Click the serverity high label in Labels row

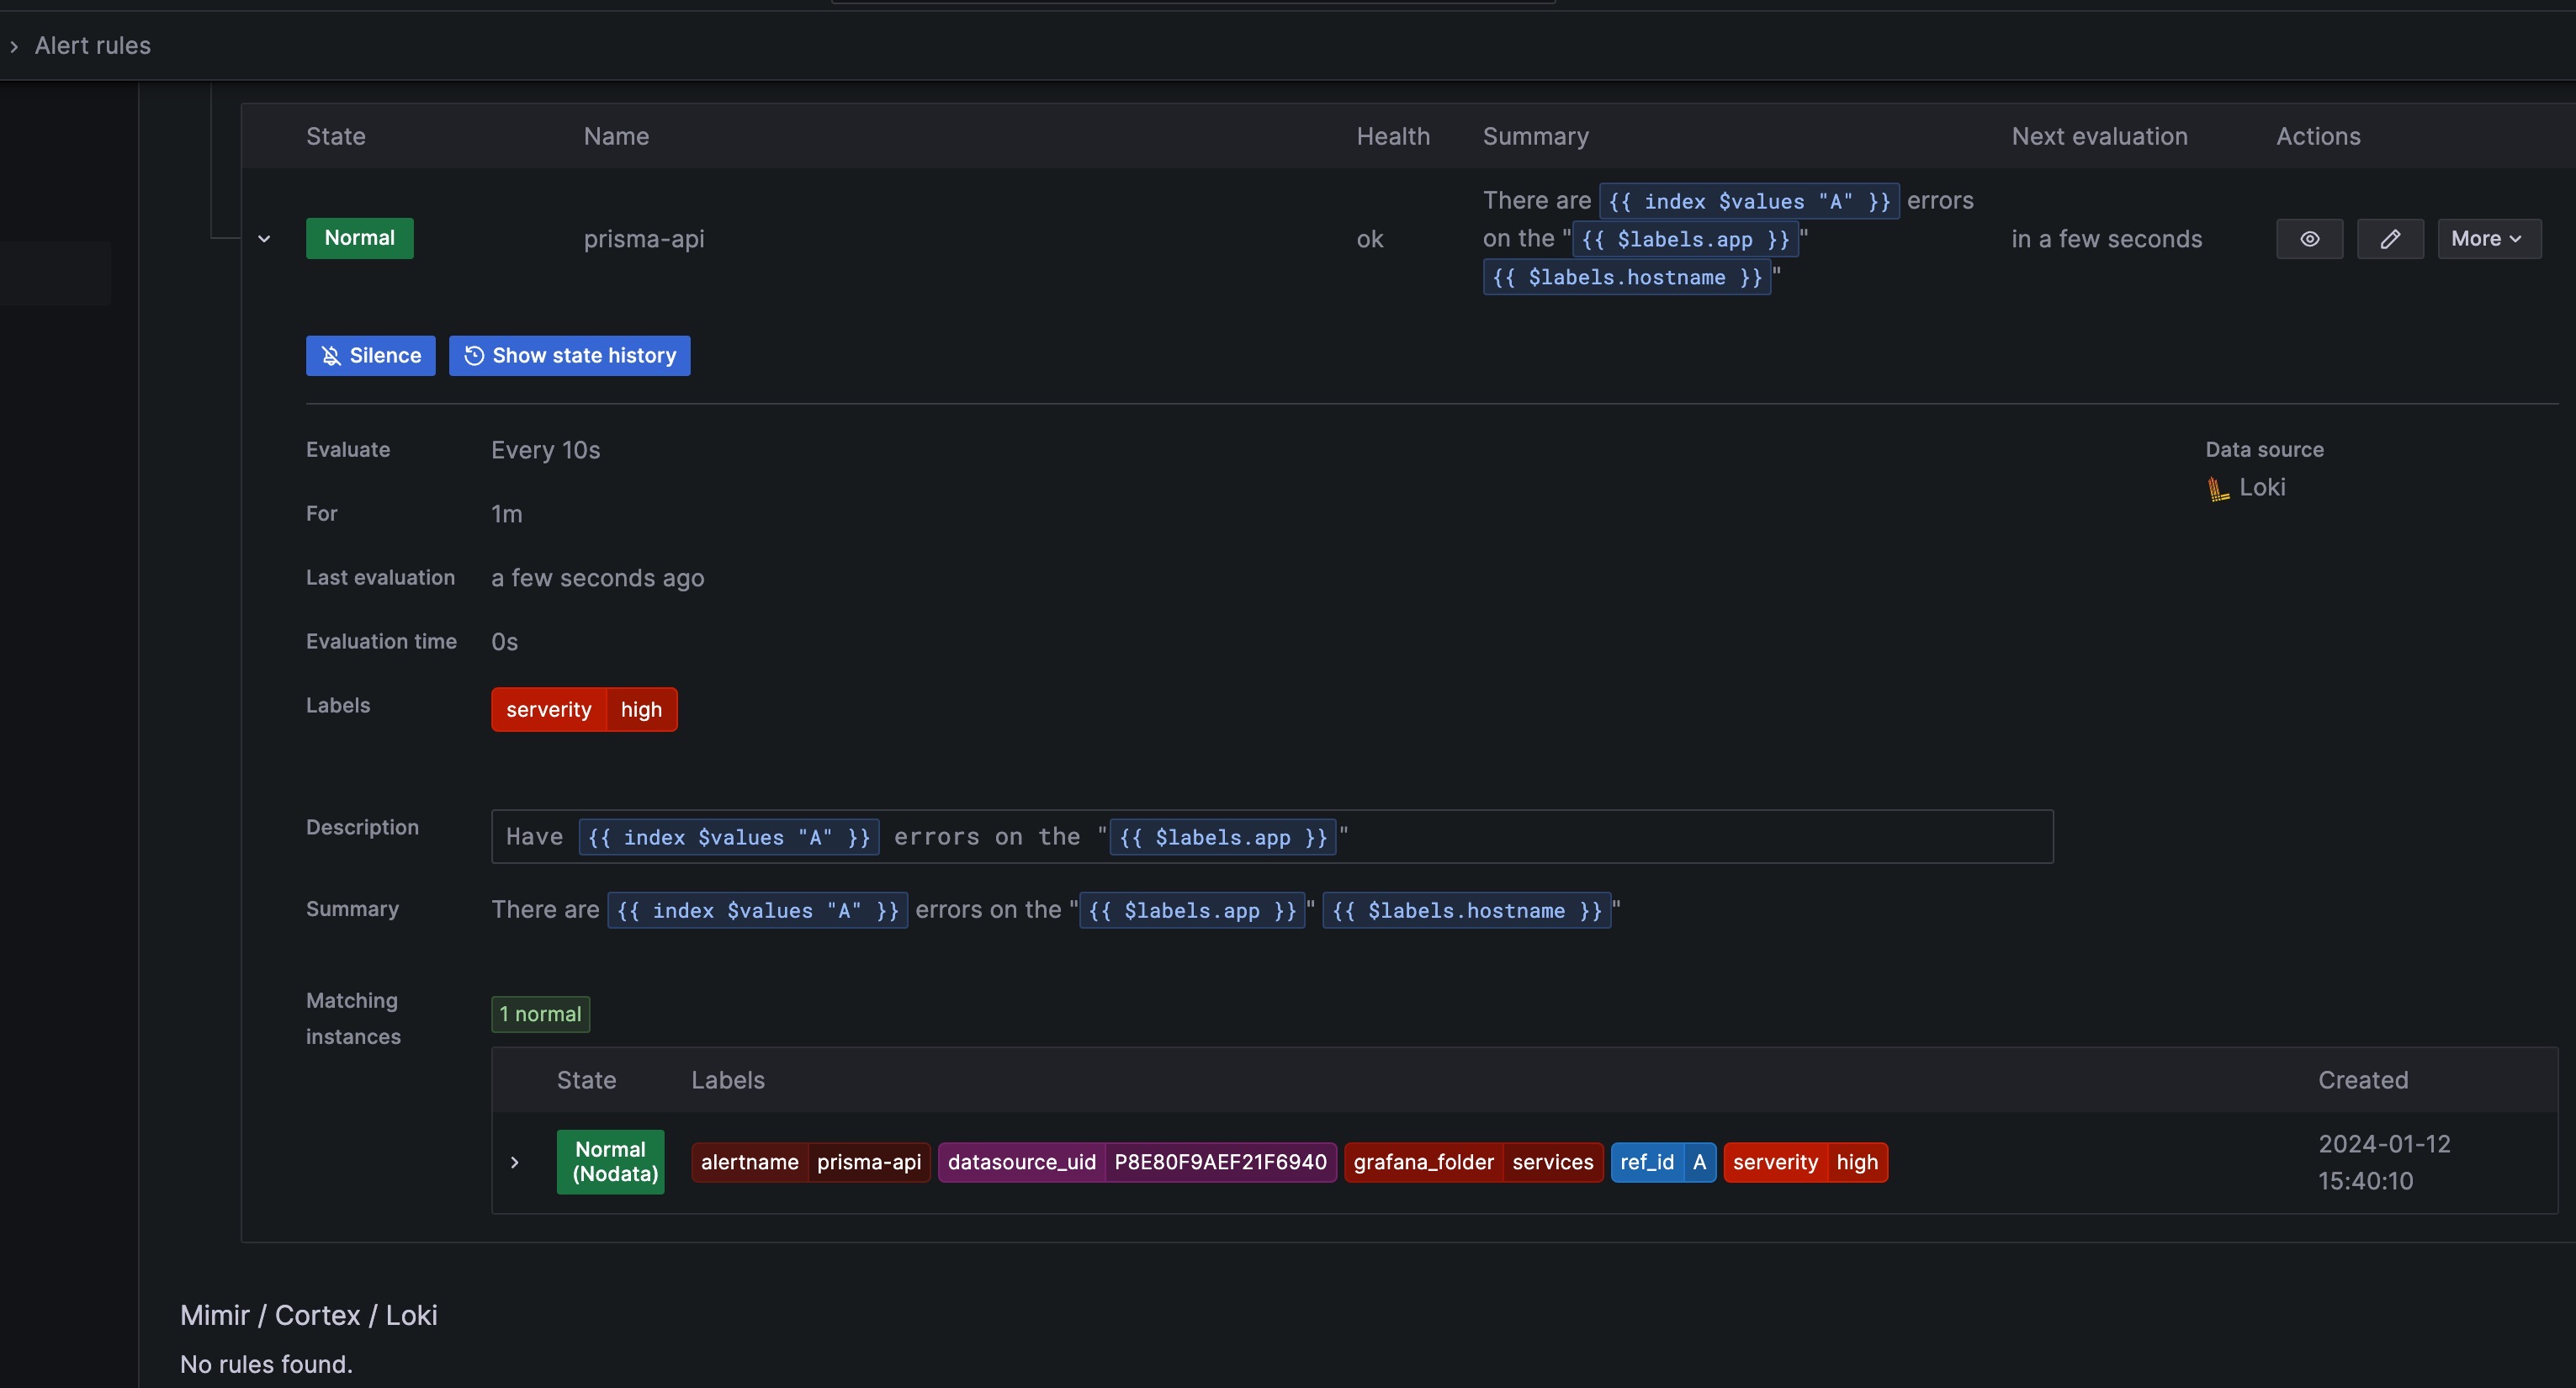[x=584, y=710]
